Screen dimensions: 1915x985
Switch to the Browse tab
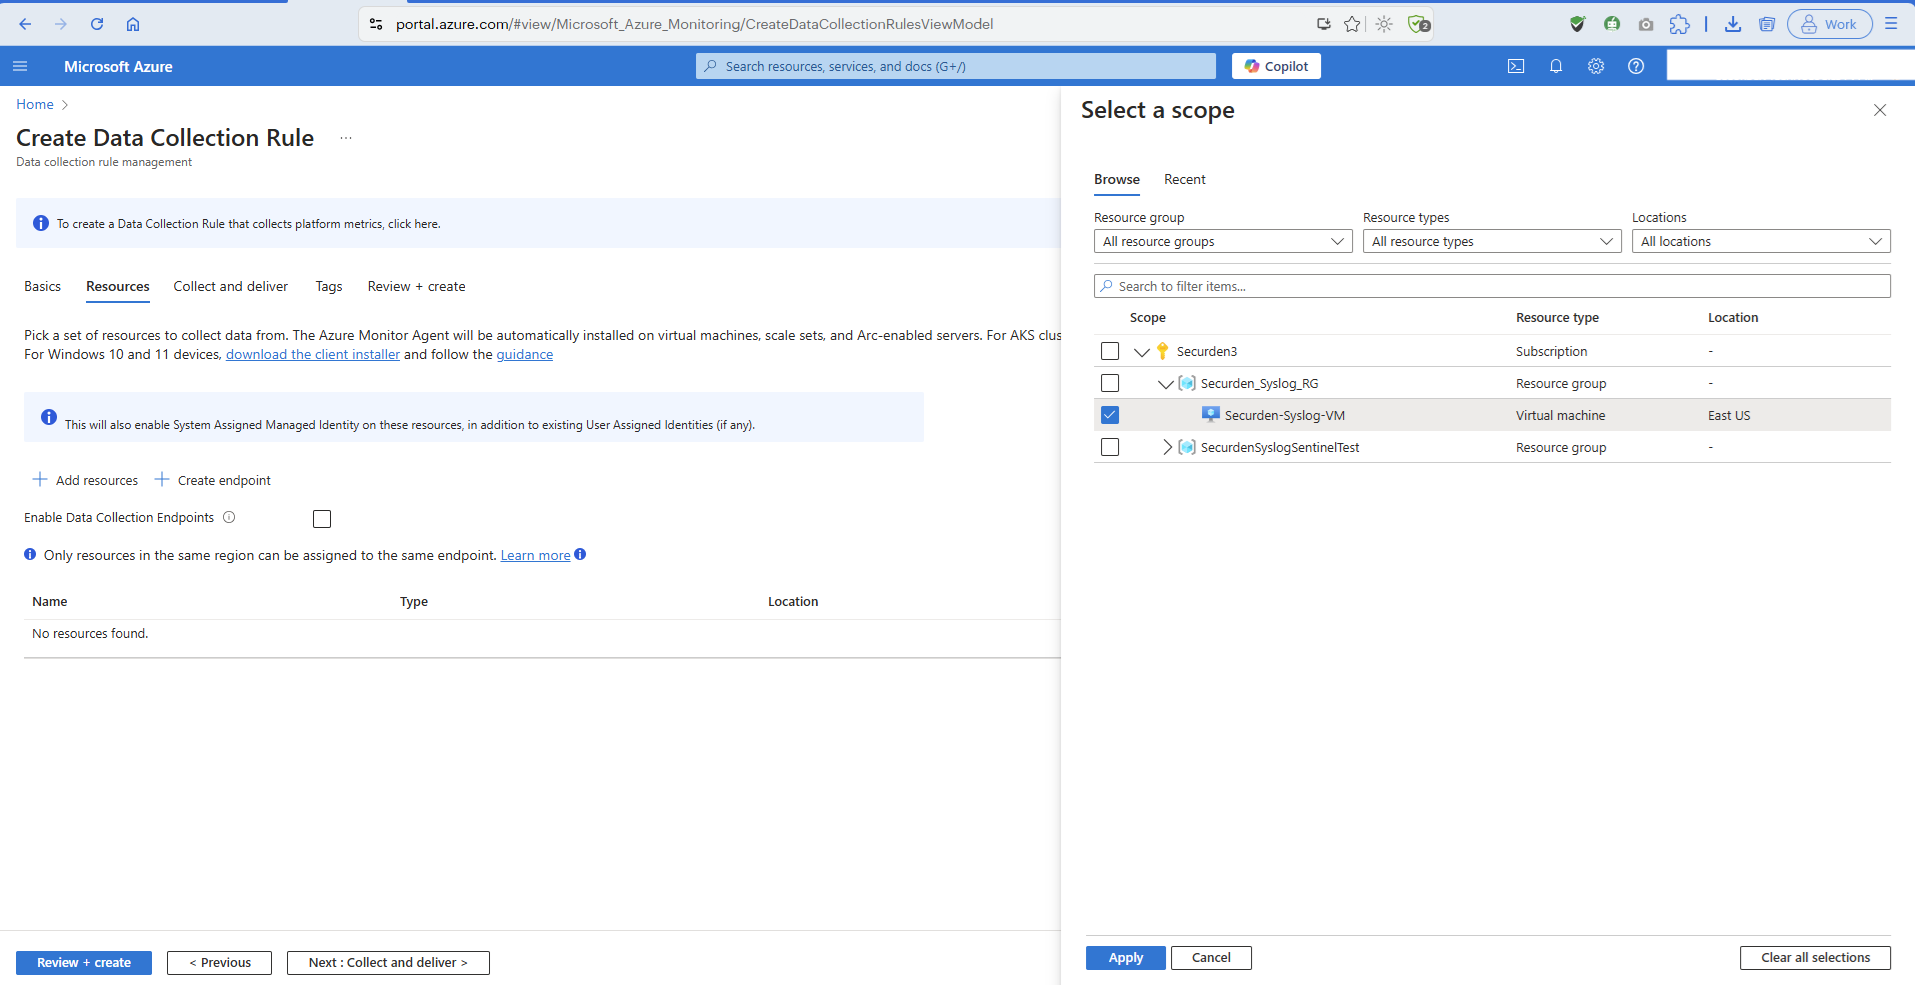[x=1117, y=179]
